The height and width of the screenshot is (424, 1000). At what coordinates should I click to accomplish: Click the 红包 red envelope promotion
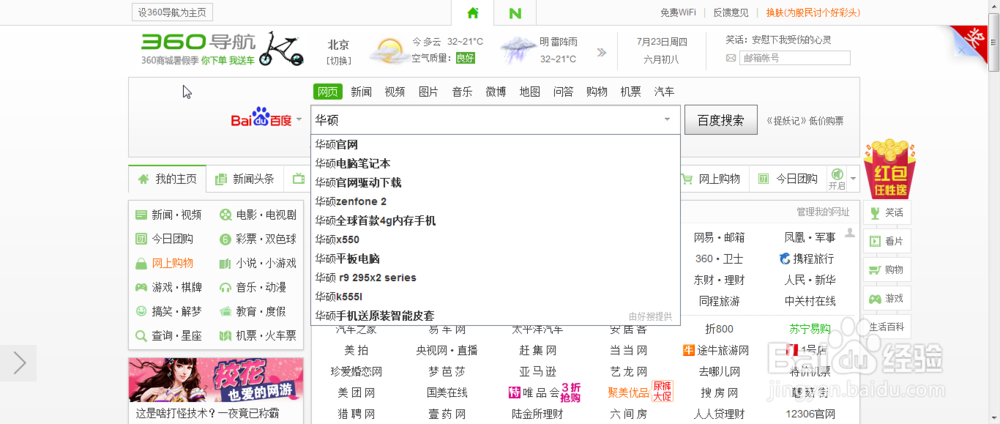(x=890, y=169)
